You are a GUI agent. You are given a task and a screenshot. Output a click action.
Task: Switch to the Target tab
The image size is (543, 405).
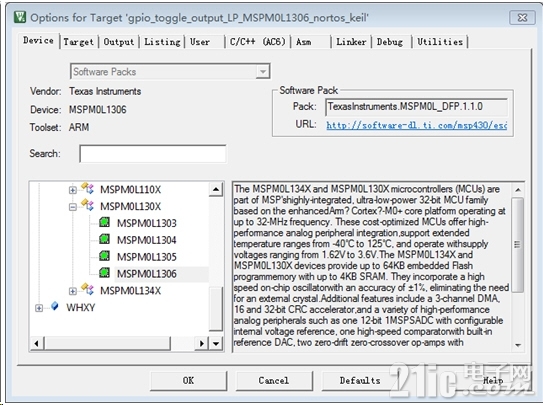coord(79,42)
